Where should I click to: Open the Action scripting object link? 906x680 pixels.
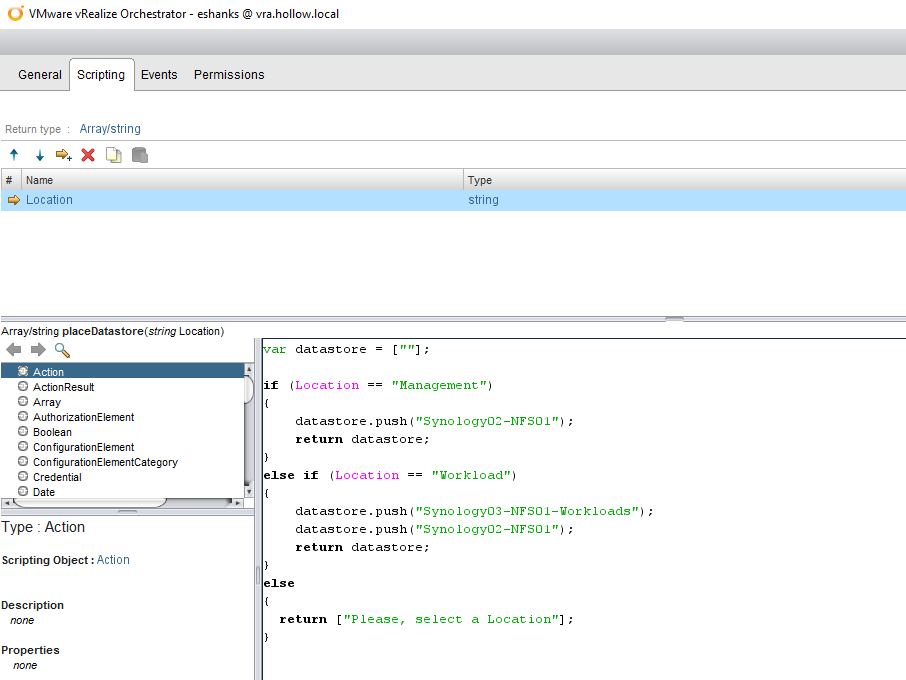coord(113,560)
